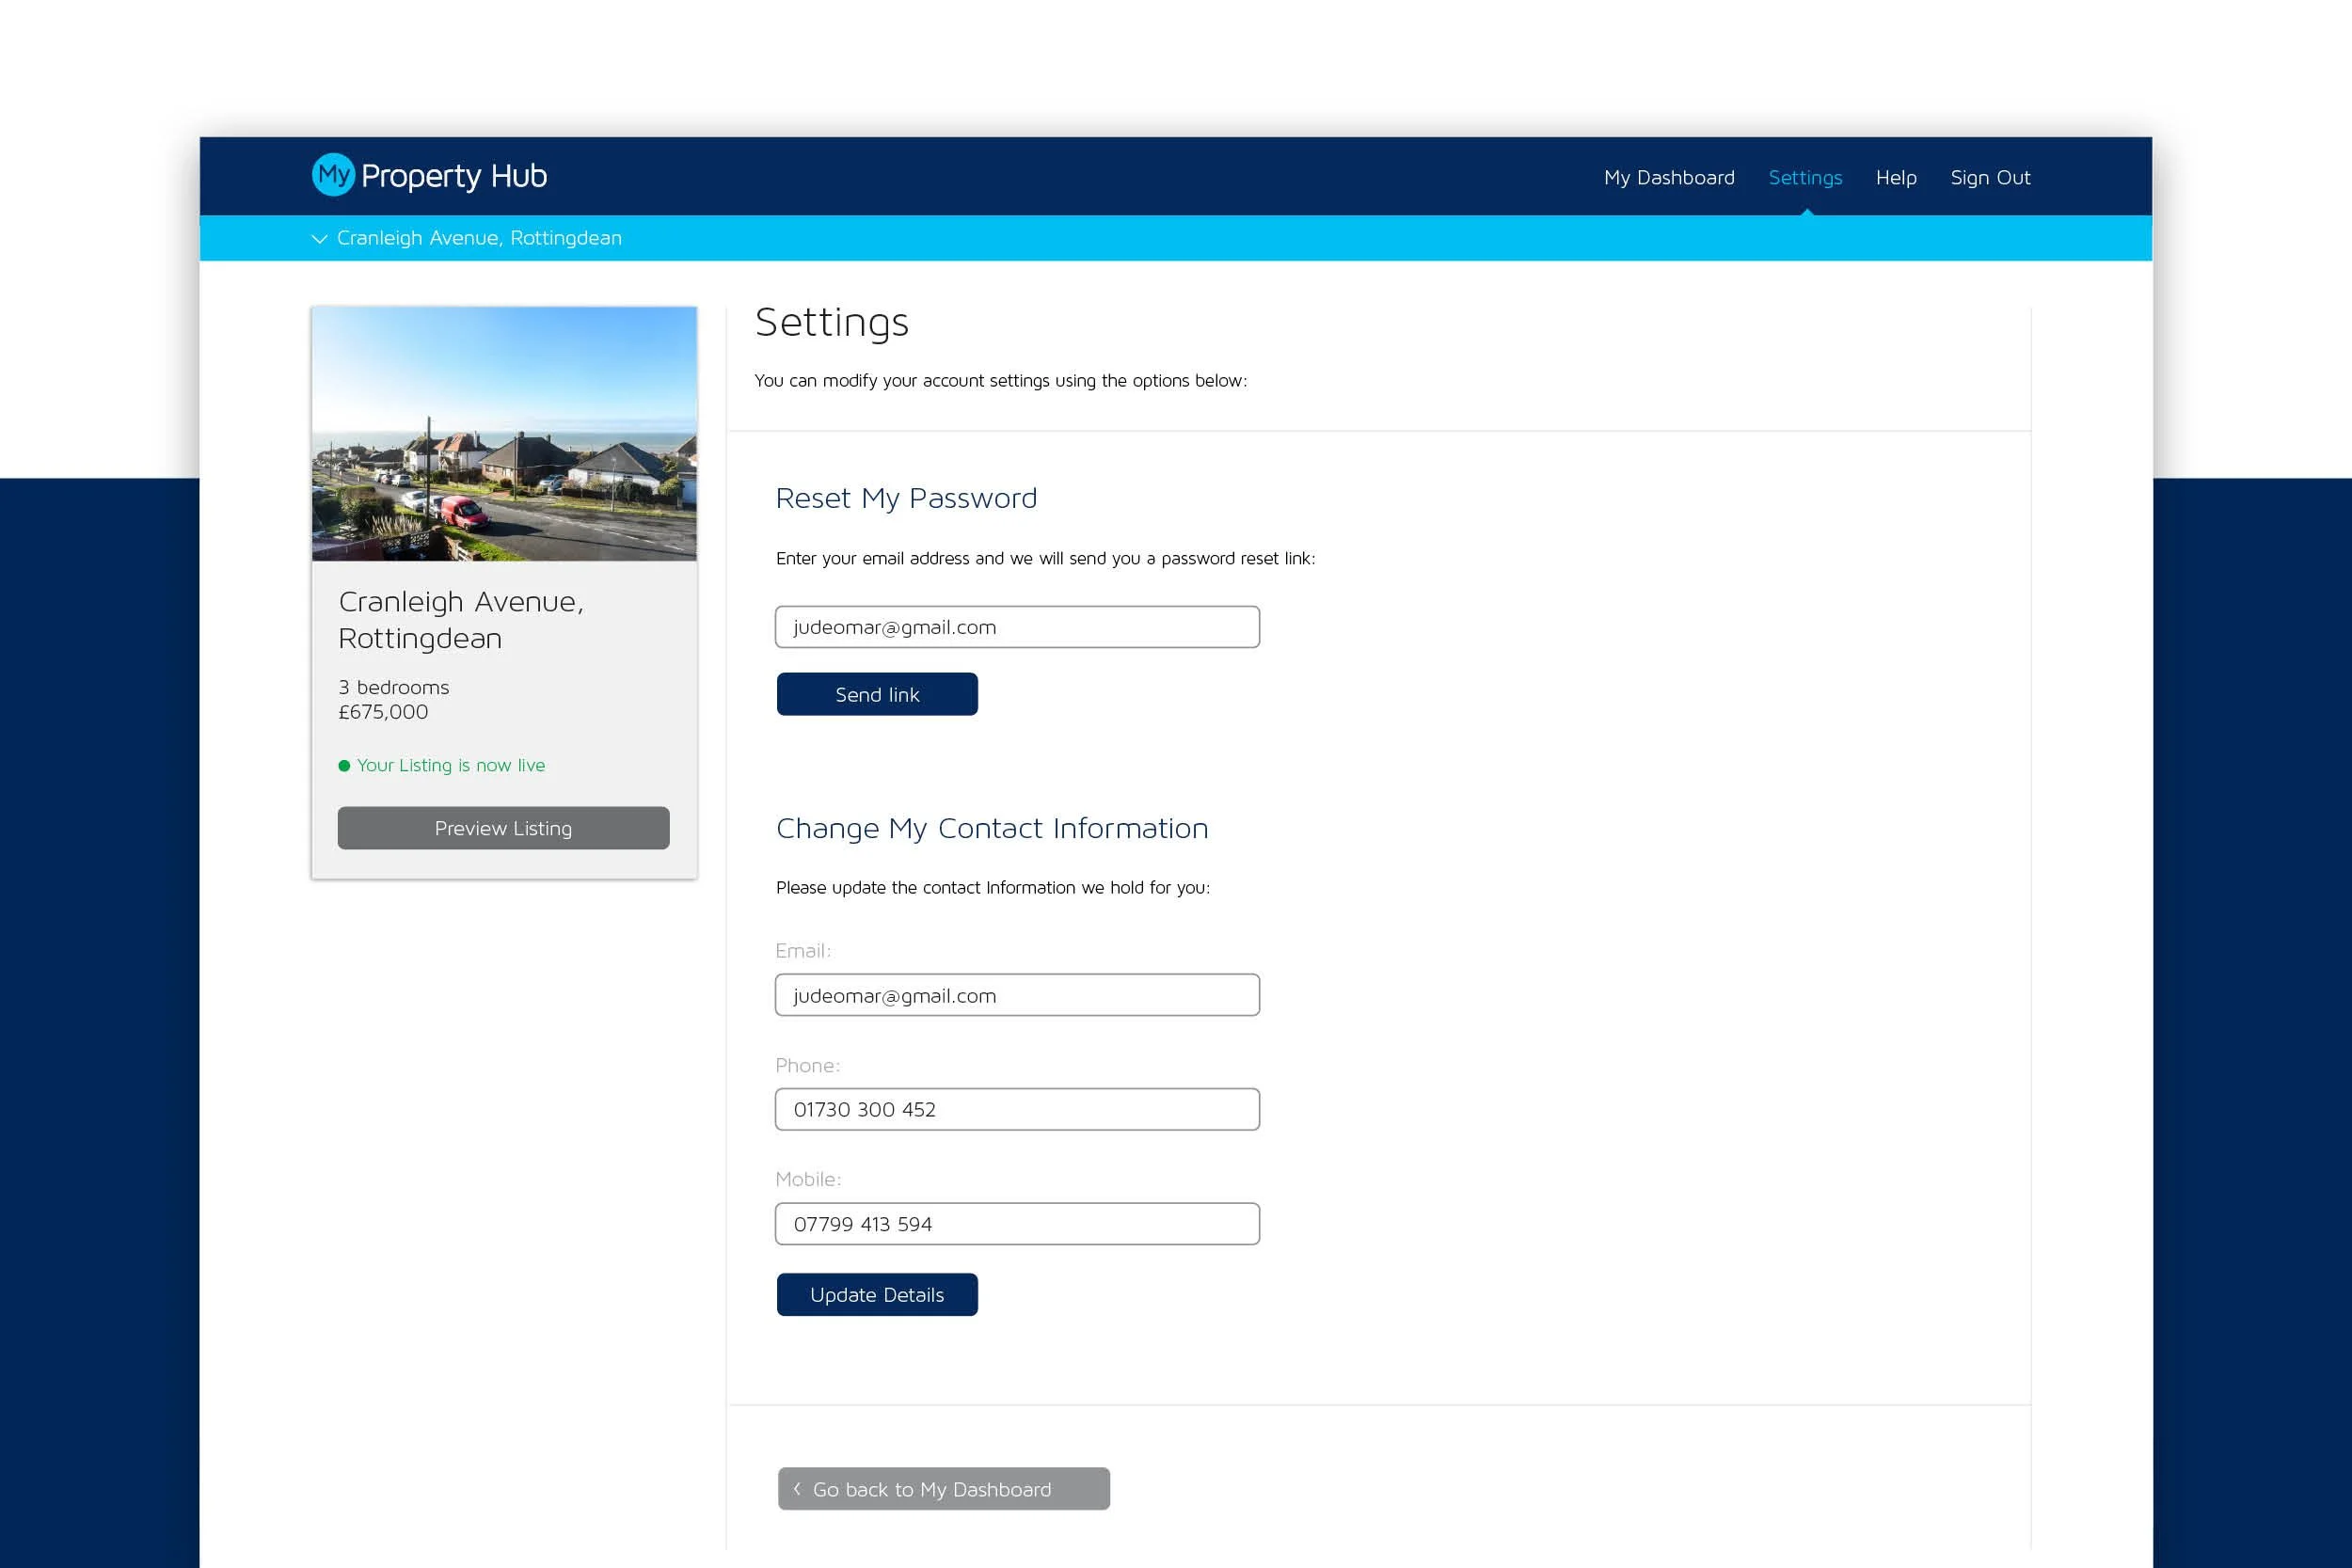Viewport: 2352px width, 1568px height.
Task: Focus the contact Email input field
Action: click(x=1017, y=995)
